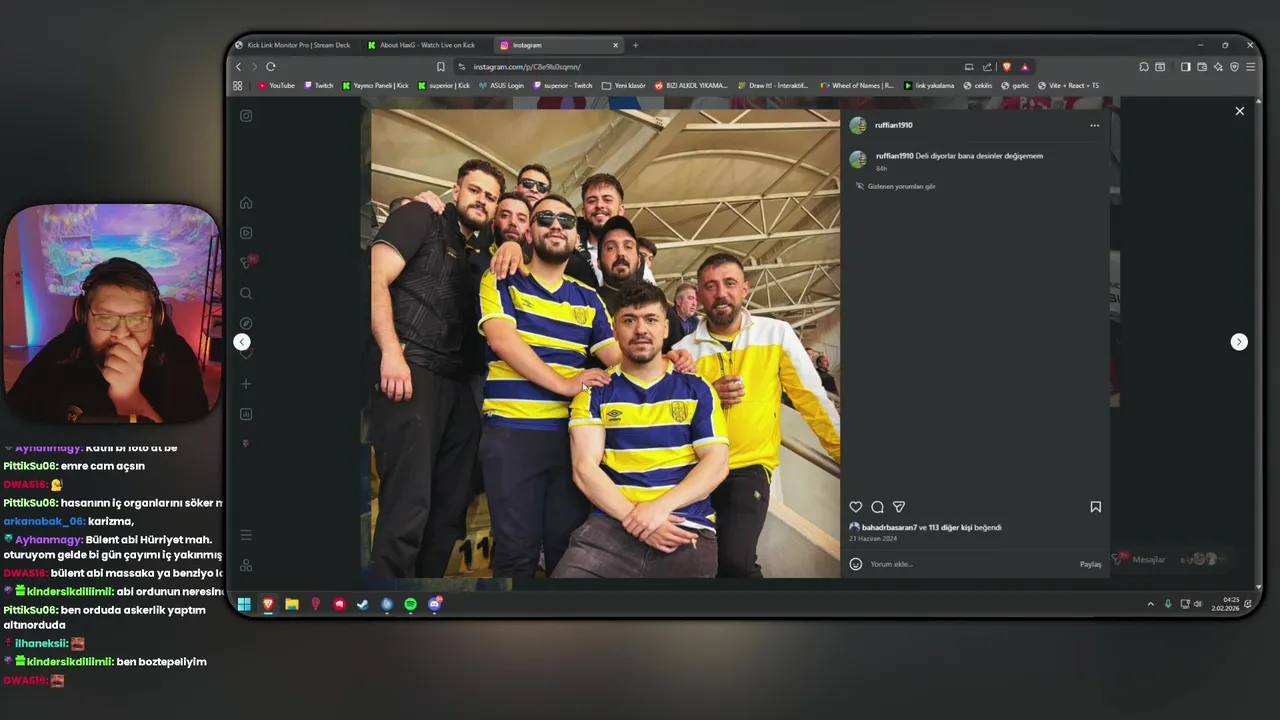This screenshot has width=1280, height=720.
Task: Open the YouTube bookmark
Action: (276, 86)
